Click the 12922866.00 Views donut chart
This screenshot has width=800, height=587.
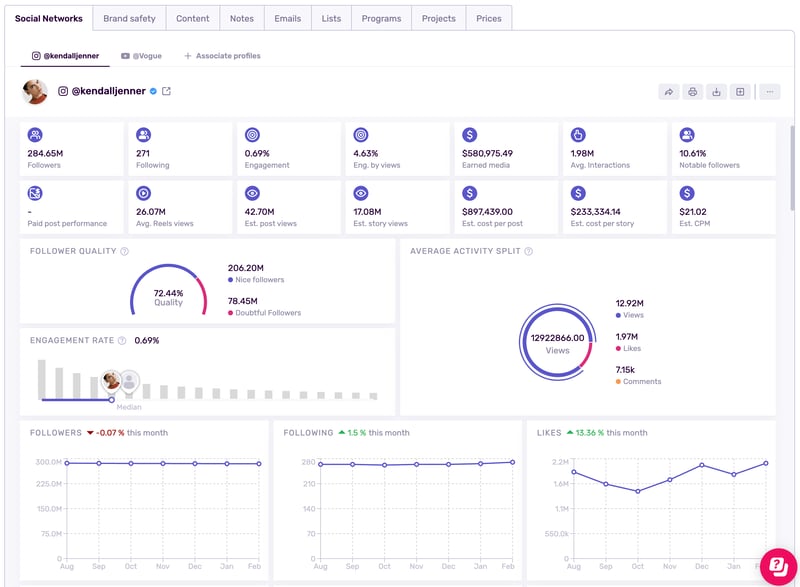(557, 342)
